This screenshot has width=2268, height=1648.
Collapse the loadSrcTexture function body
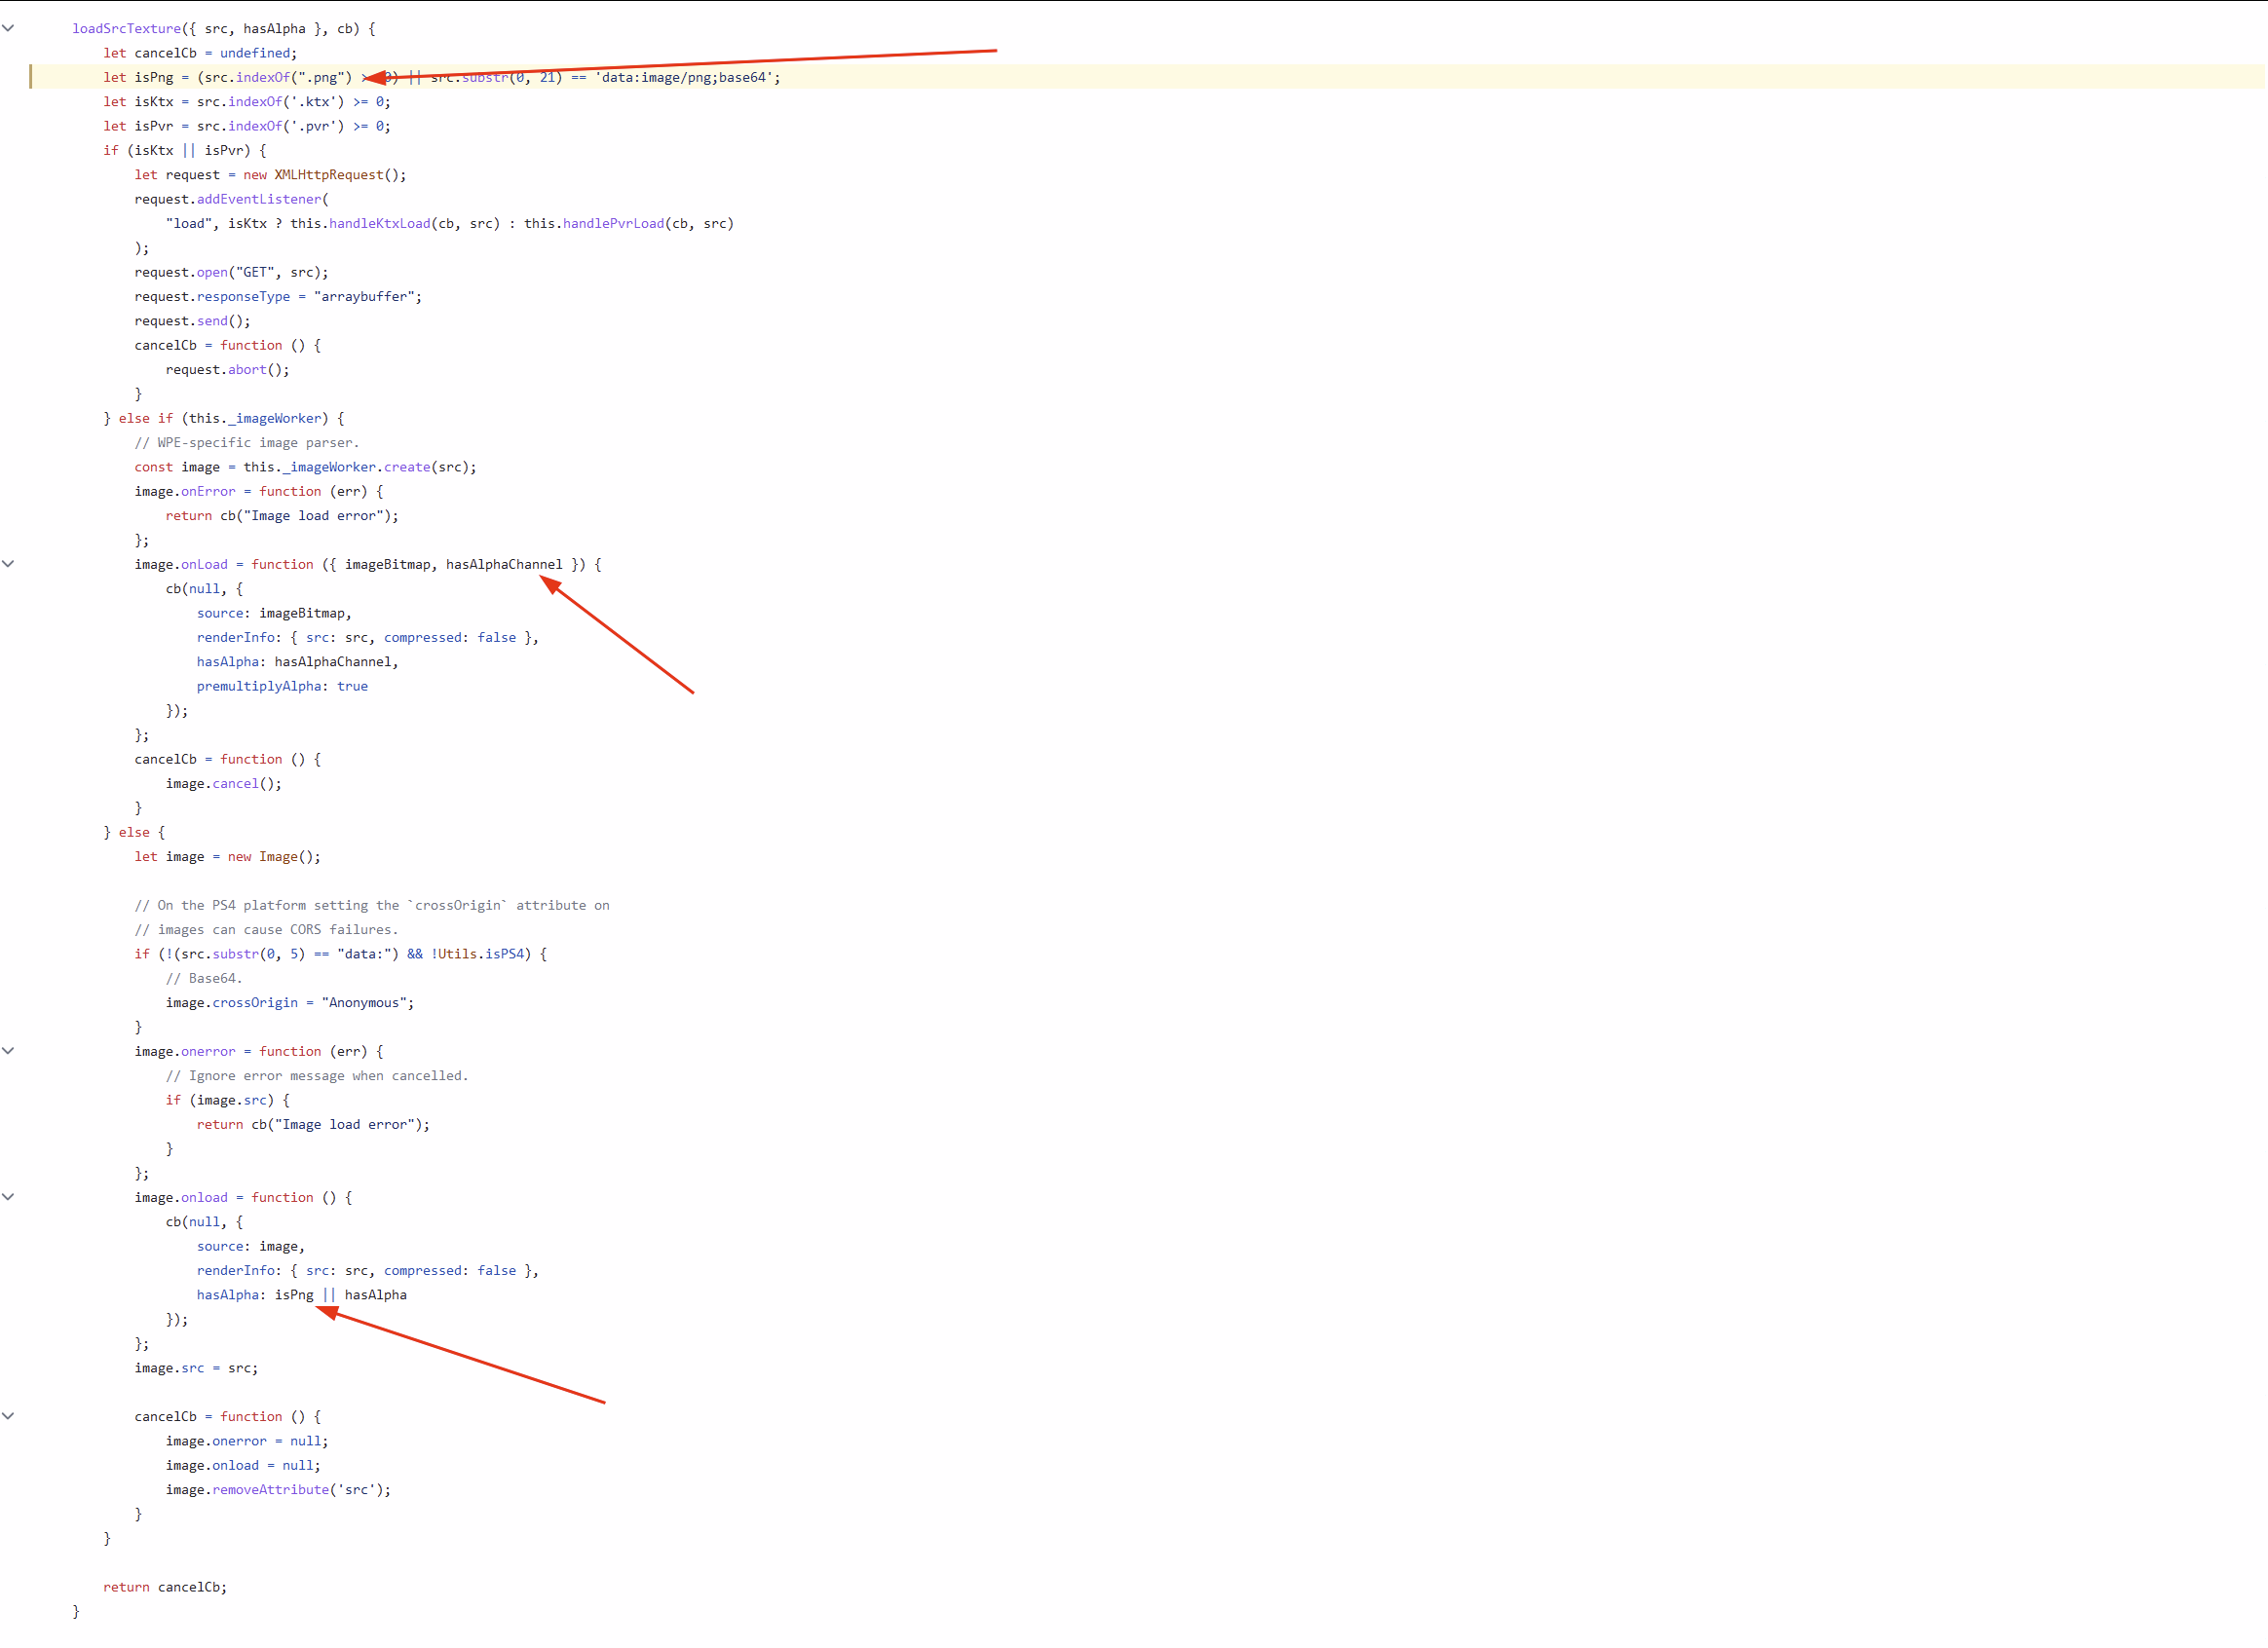(8, 28)
